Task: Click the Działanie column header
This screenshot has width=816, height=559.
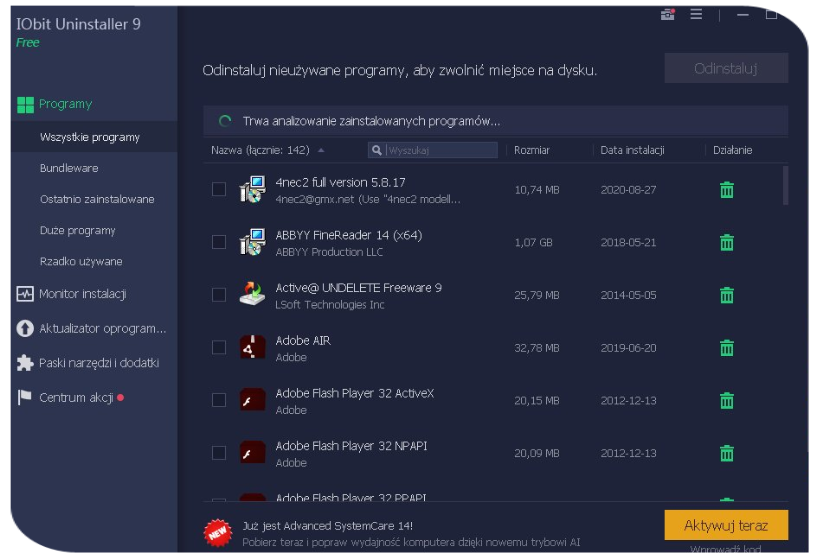Action: pyautogui.click(x=732, y=150)
